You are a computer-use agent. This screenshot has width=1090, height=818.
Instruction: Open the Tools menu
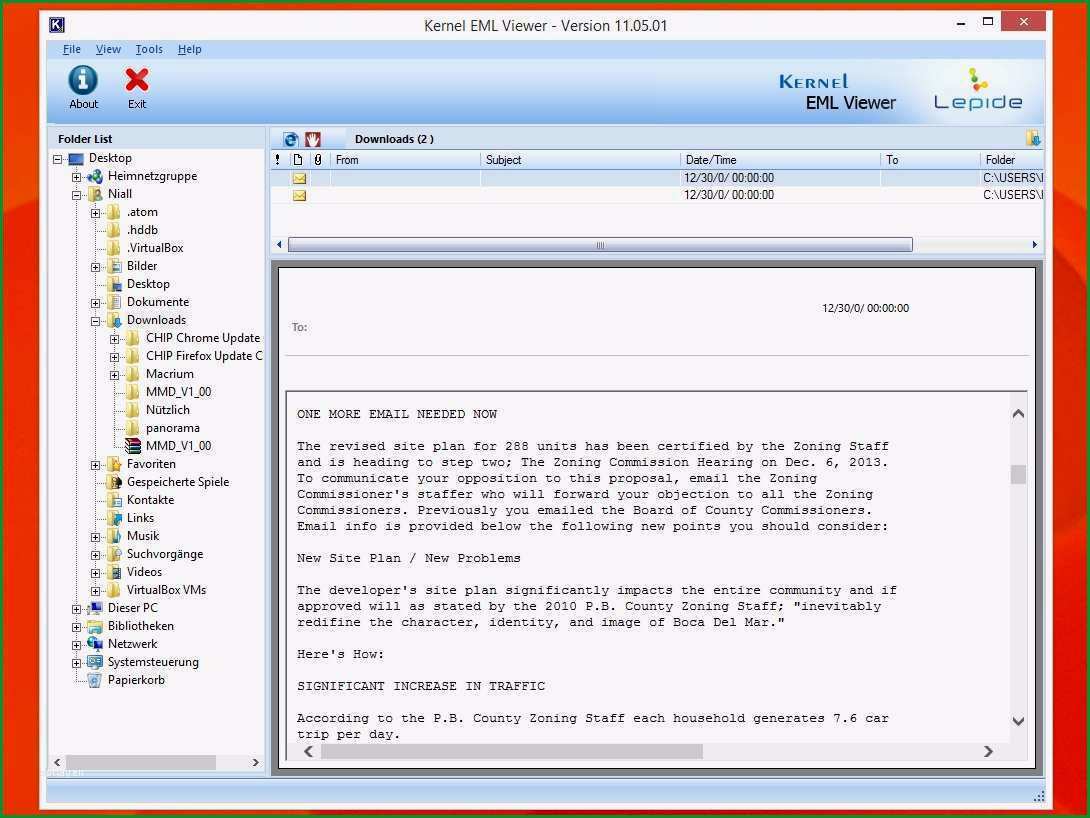point(149,49)
